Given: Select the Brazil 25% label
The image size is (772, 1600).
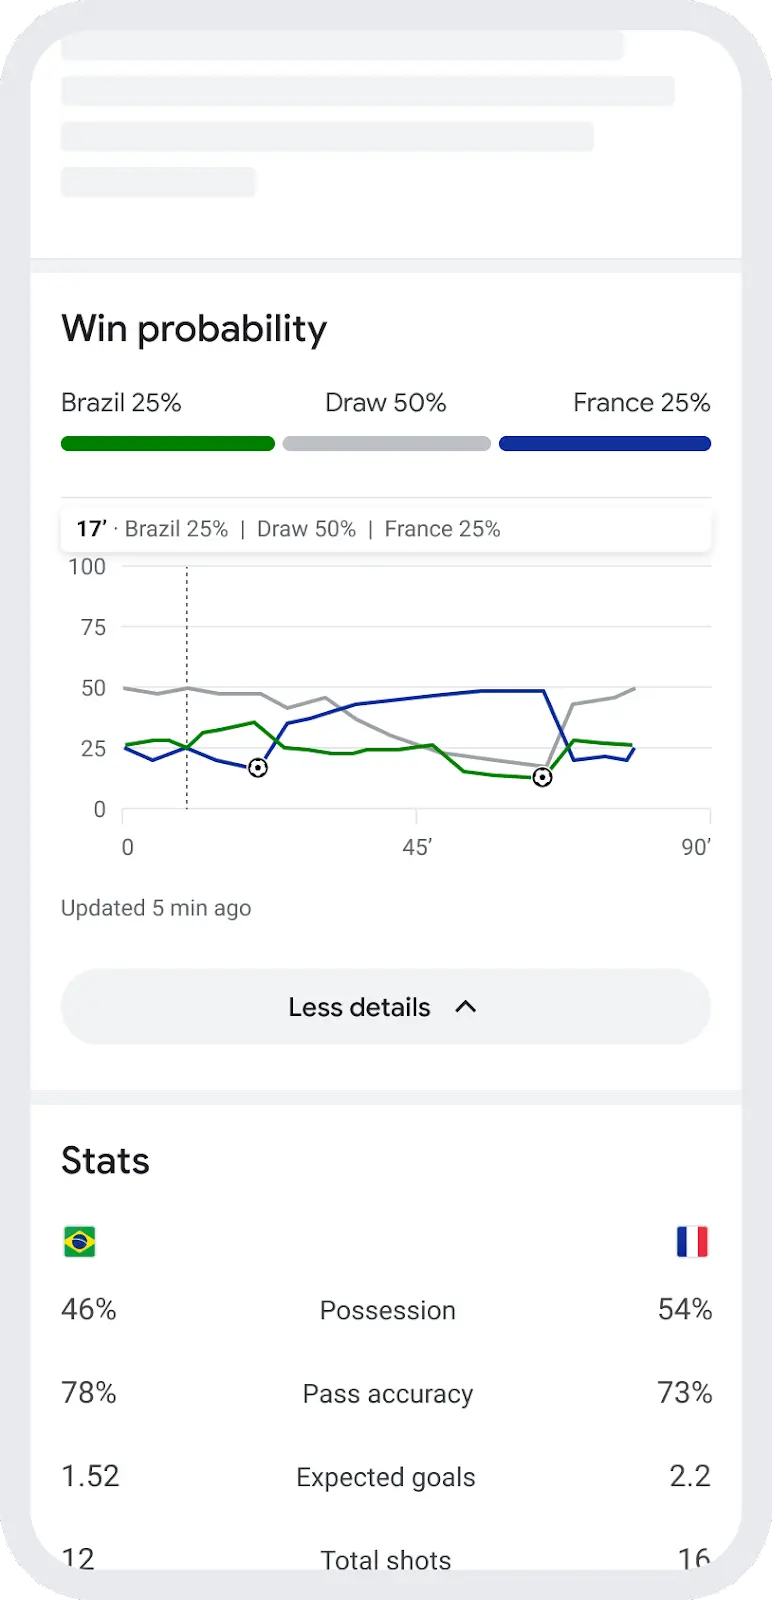Looking at the screenshot, I should (x=121, y=403).
